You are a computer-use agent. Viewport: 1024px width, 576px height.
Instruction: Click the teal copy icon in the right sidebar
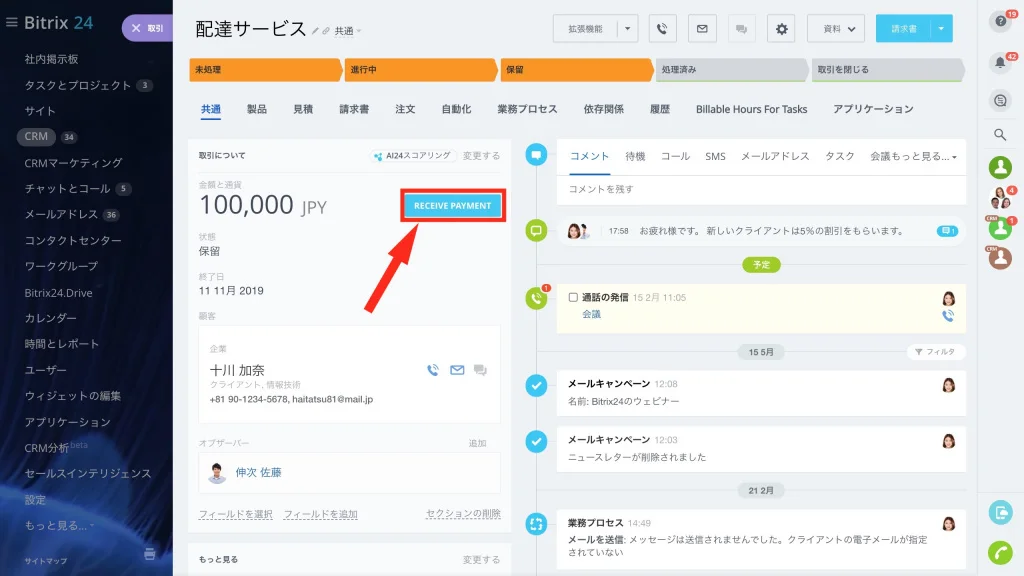(x=1000, y=513)
